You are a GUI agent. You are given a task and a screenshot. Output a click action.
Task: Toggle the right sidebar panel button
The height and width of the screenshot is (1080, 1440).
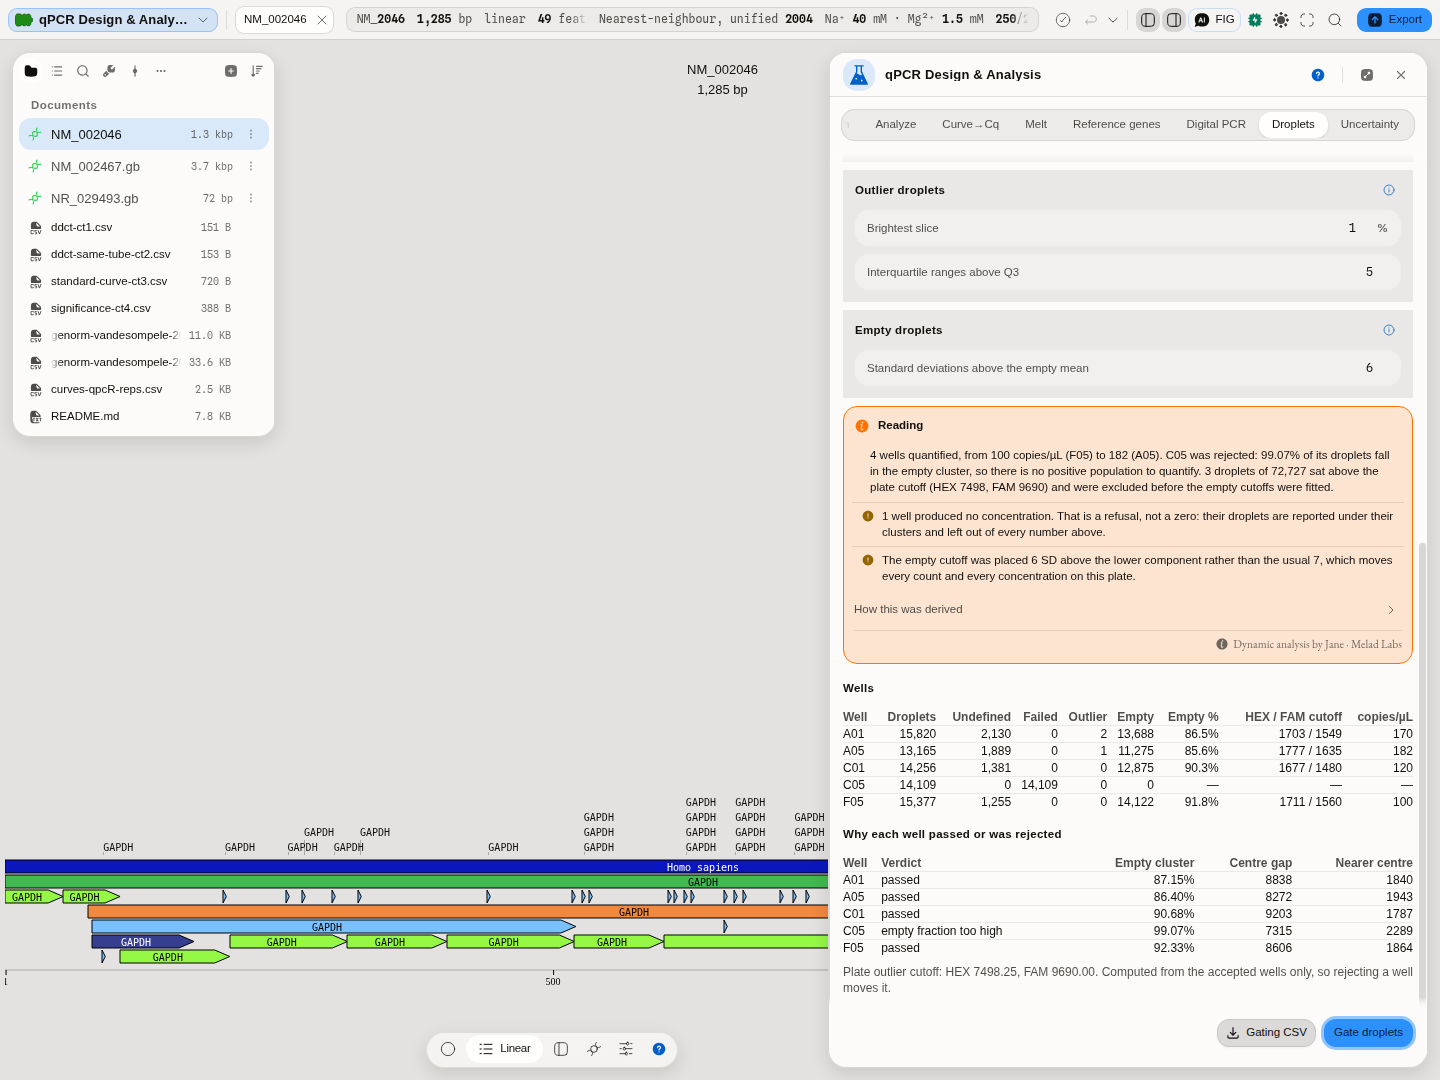(1174, 20)
